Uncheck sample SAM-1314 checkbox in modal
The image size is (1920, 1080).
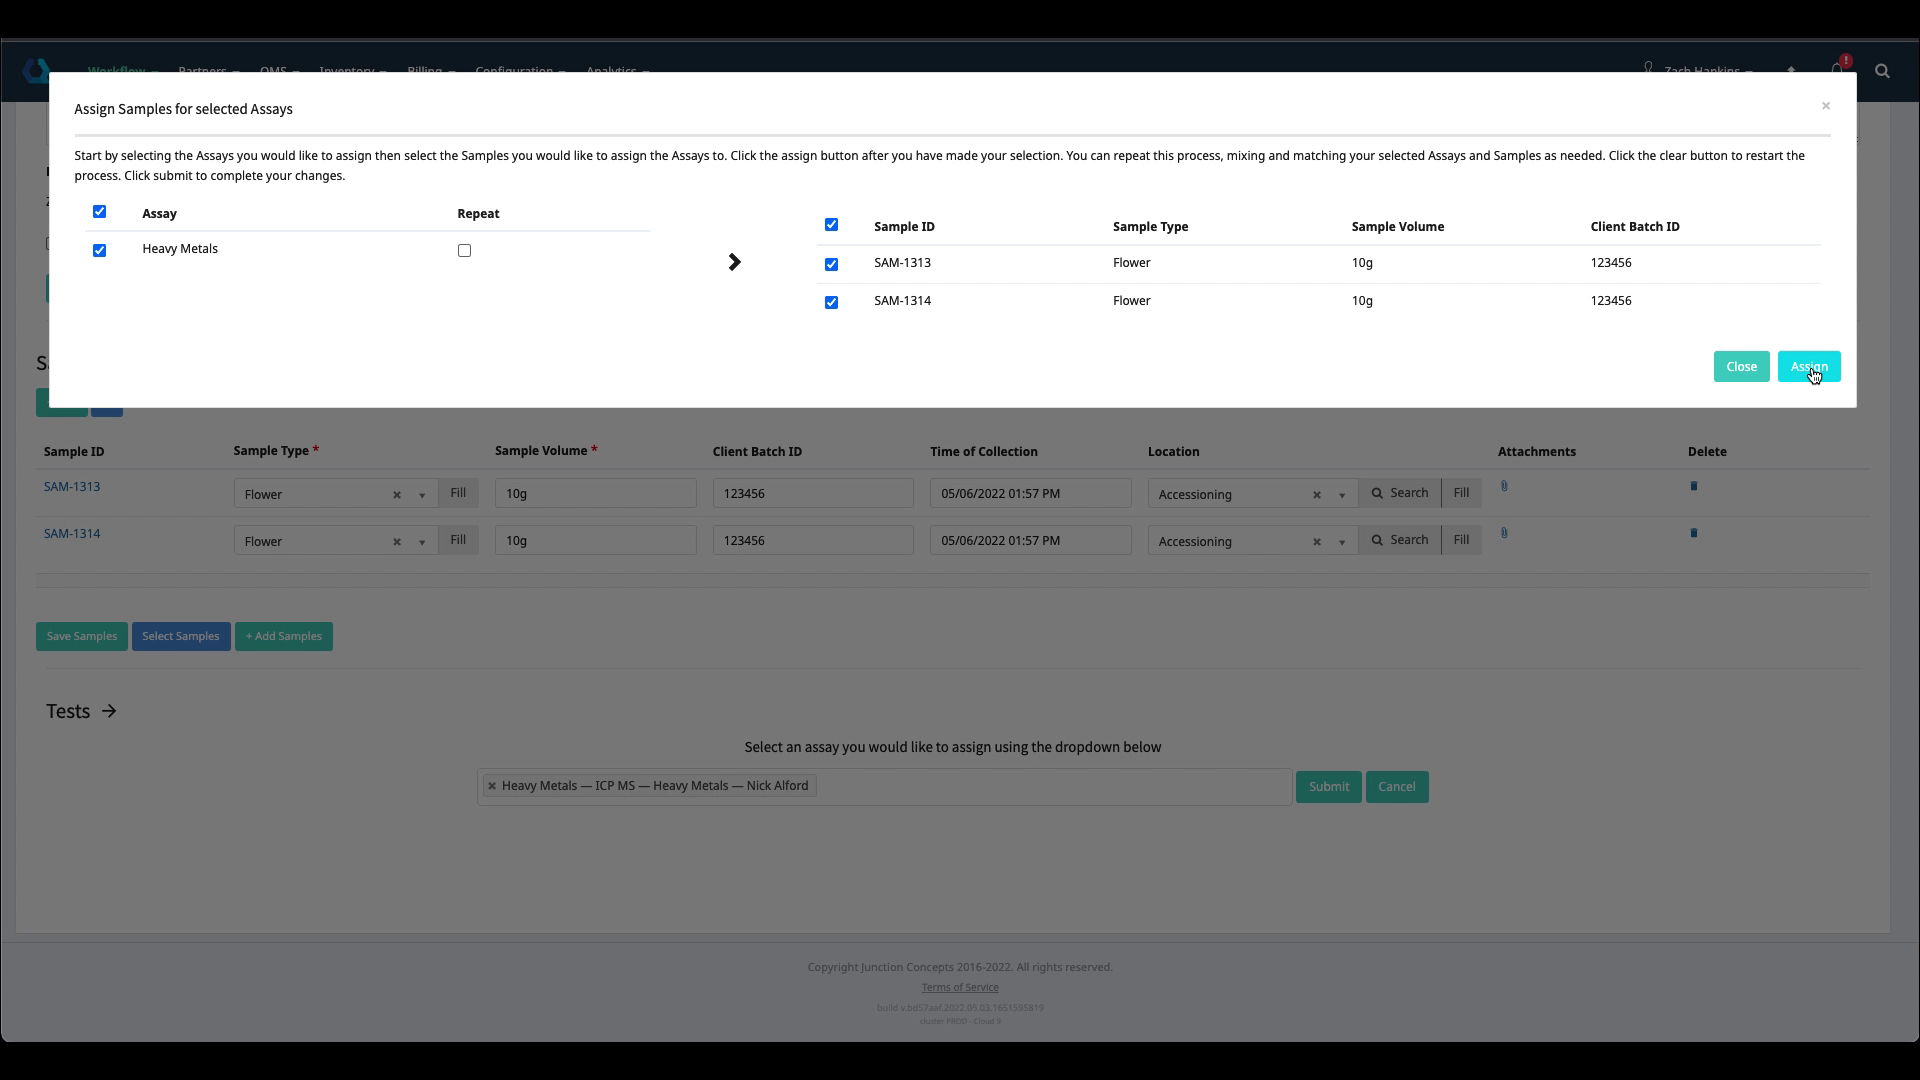[831, 302]
